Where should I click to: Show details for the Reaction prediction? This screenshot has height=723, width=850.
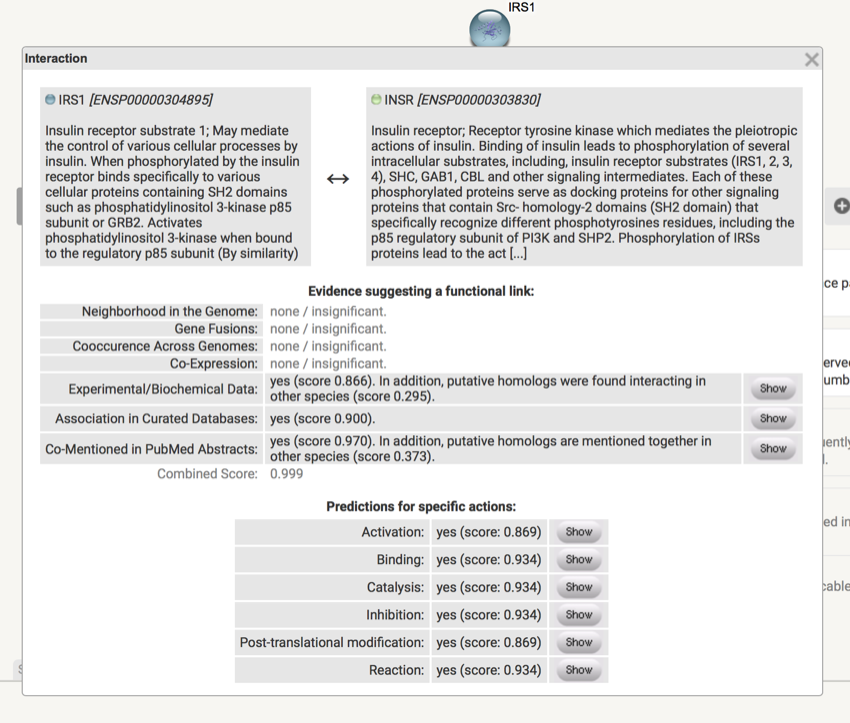(578, 670)
